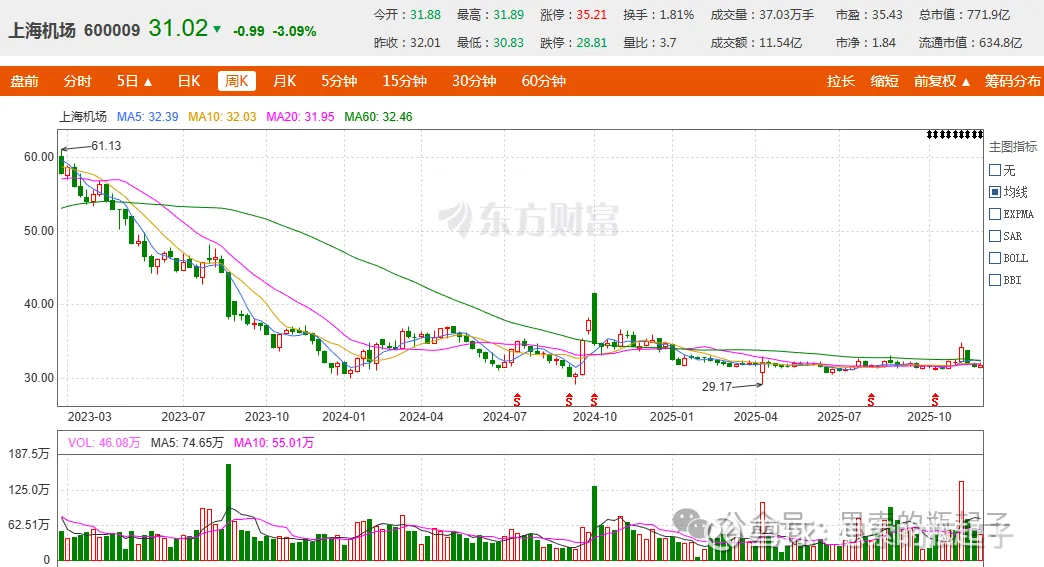Click the S marker near 2025-10
The width and height of the screenshot is (1044, 567).
tap(935, 399)
